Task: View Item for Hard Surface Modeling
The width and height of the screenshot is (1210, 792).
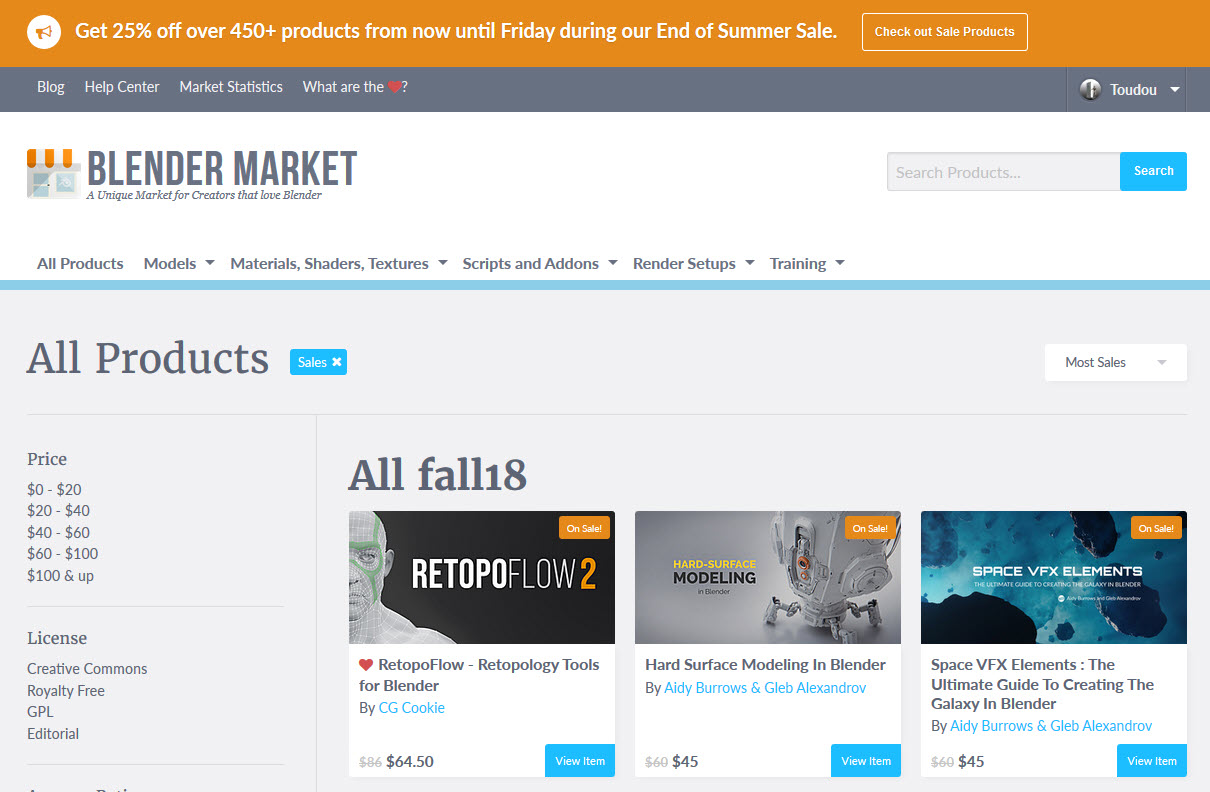Action: (866, 761)
